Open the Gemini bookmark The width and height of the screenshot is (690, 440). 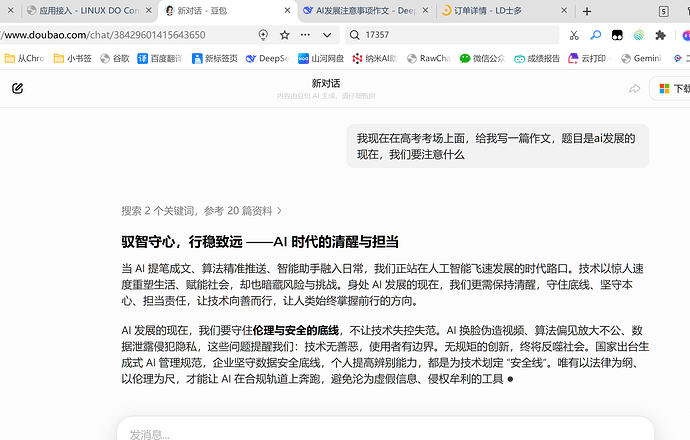(641, 58)
